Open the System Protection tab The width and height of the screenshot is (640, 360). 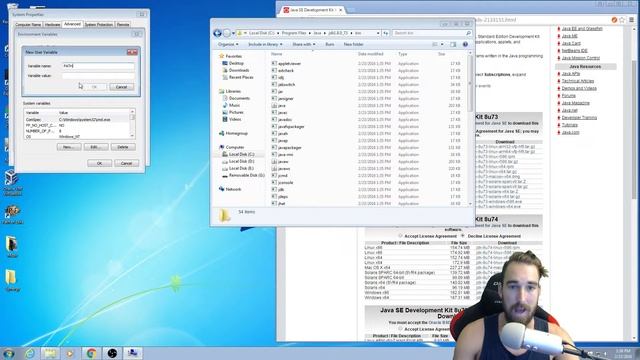pyautogui.click(x=99, y=24)
